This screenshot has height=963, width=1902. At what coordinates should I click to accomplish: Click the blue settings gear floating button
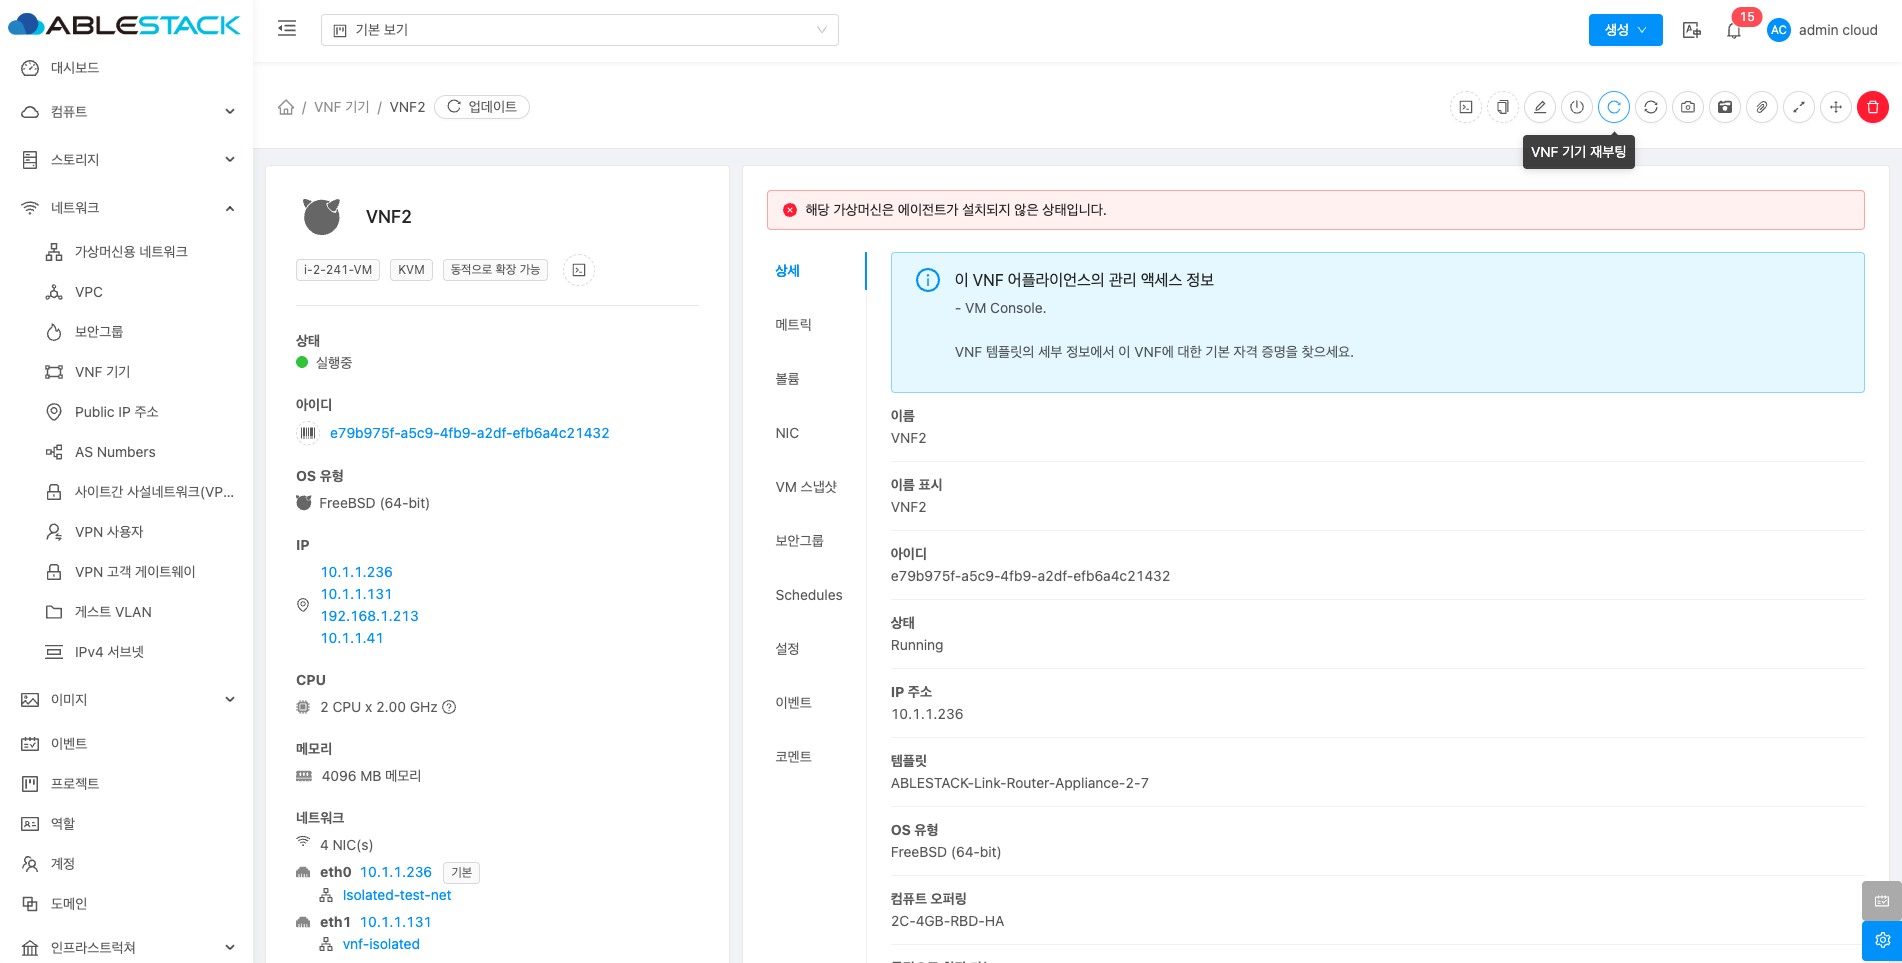(x=1881, y=940)
